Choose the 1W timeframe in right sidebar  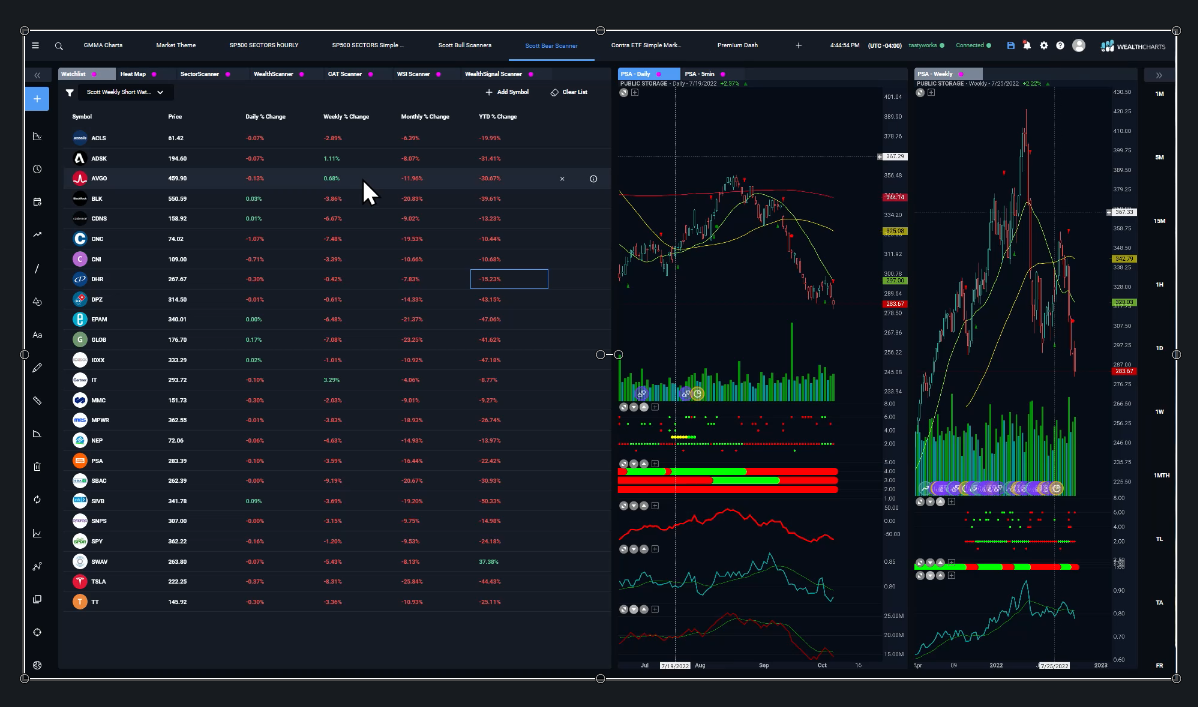coord(1159,412)
